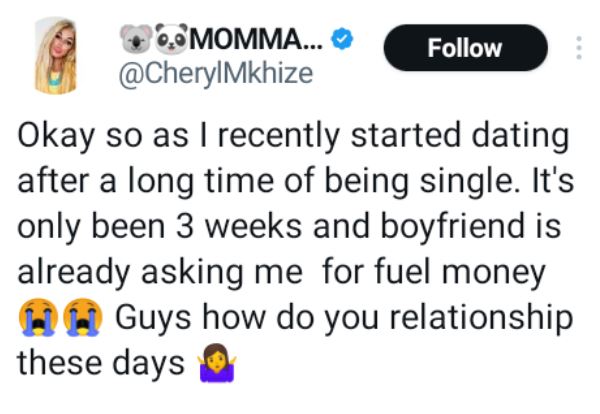The width and height of the screenshot is (600, 414).
Task: Click the first crying face emoji
Action: (x=35, y=319)
